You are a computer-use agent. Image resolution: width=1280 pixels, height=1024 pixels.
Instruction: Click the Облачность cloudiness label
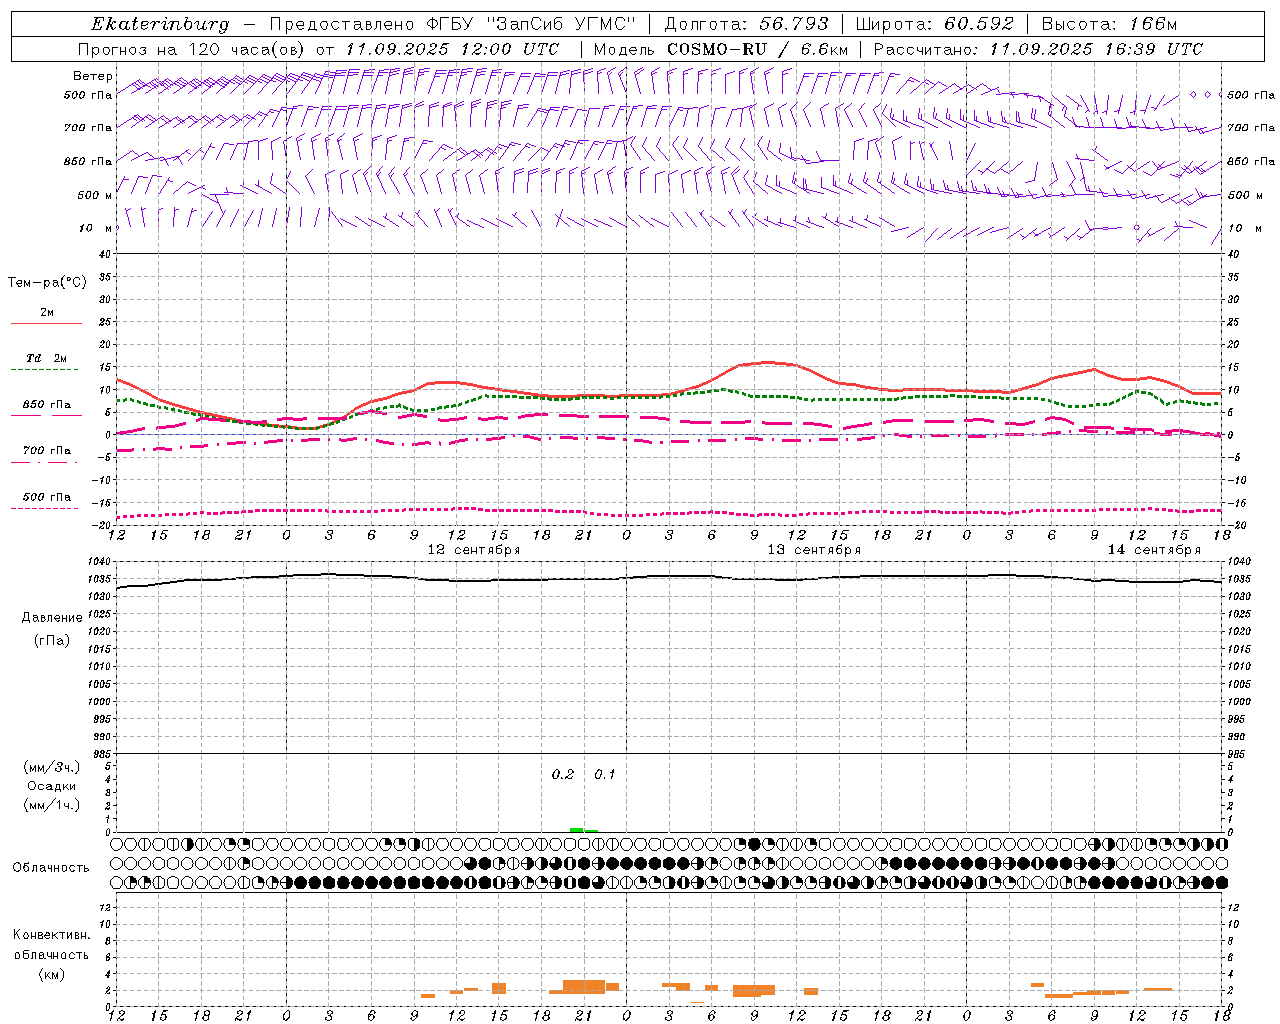click(x=50, y=868)
